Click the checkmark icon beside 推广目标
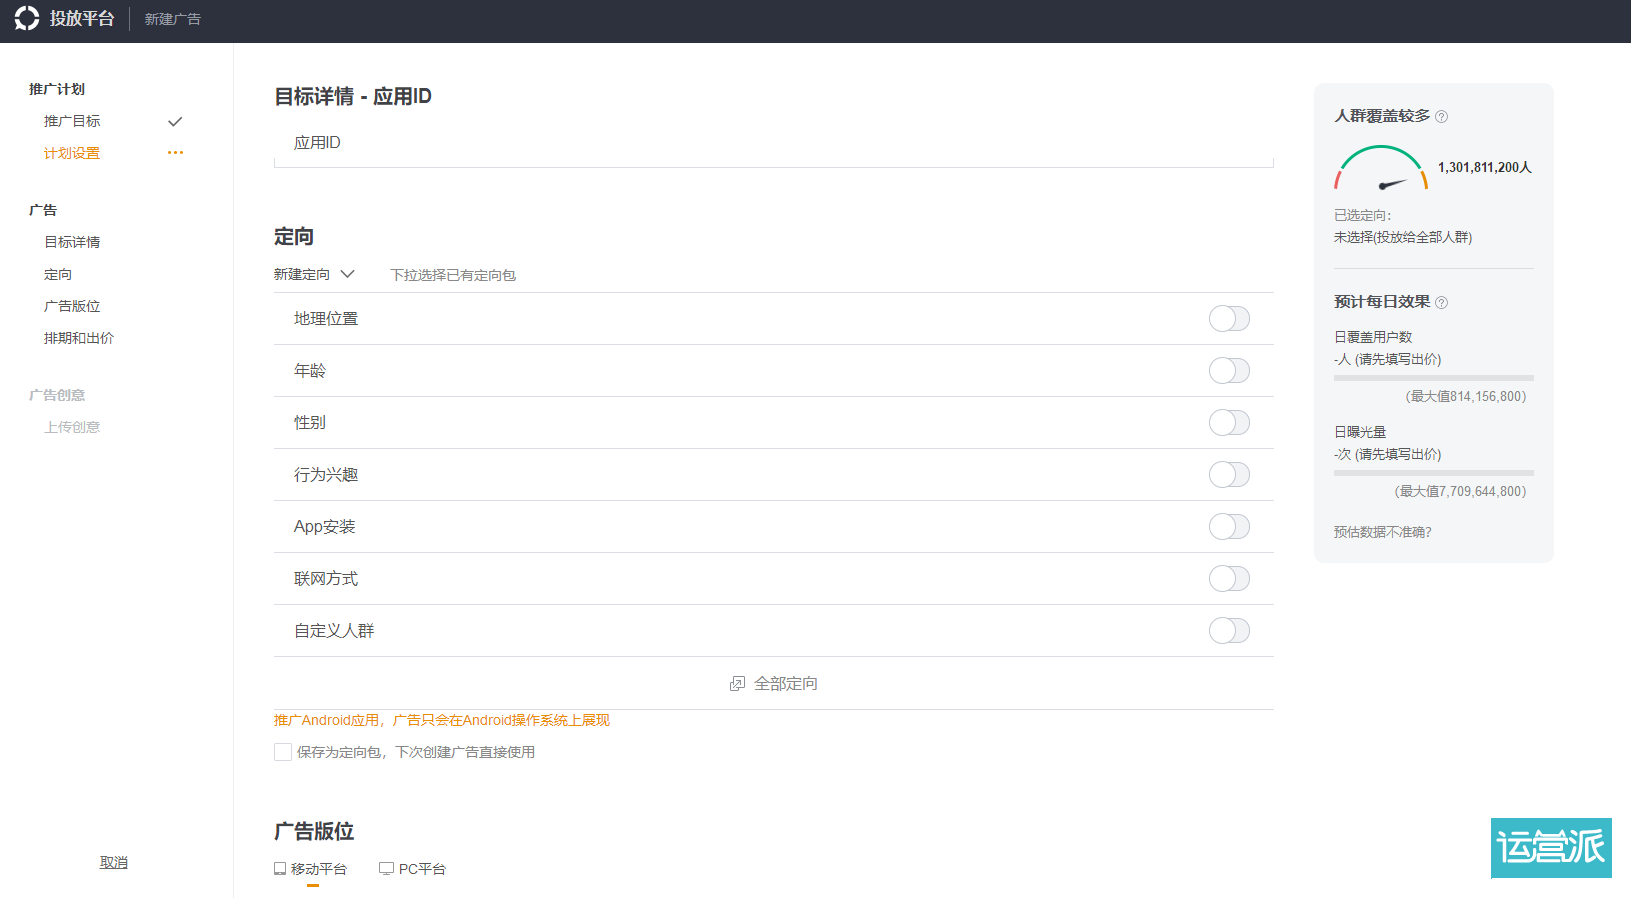This screenshot has height=898, width=1631. [175, 122]
